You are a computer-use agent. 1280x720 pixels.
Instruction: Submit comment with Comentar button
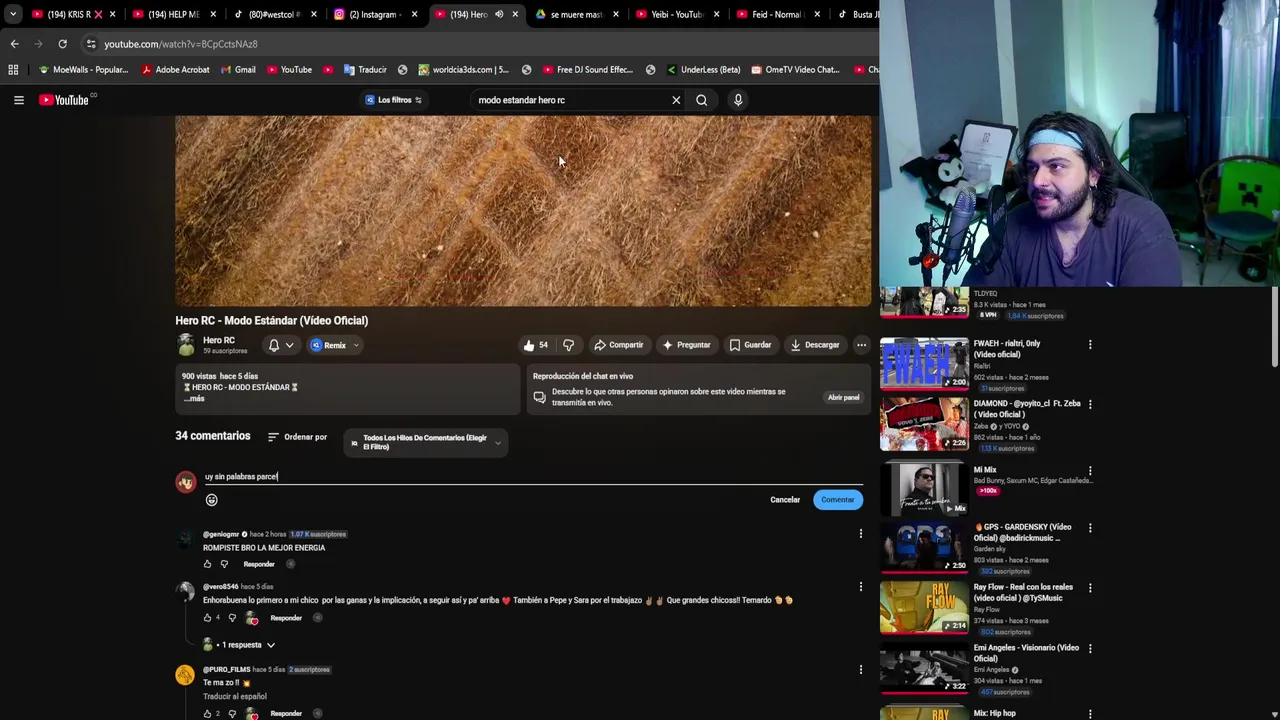click(x=838, y=500)
